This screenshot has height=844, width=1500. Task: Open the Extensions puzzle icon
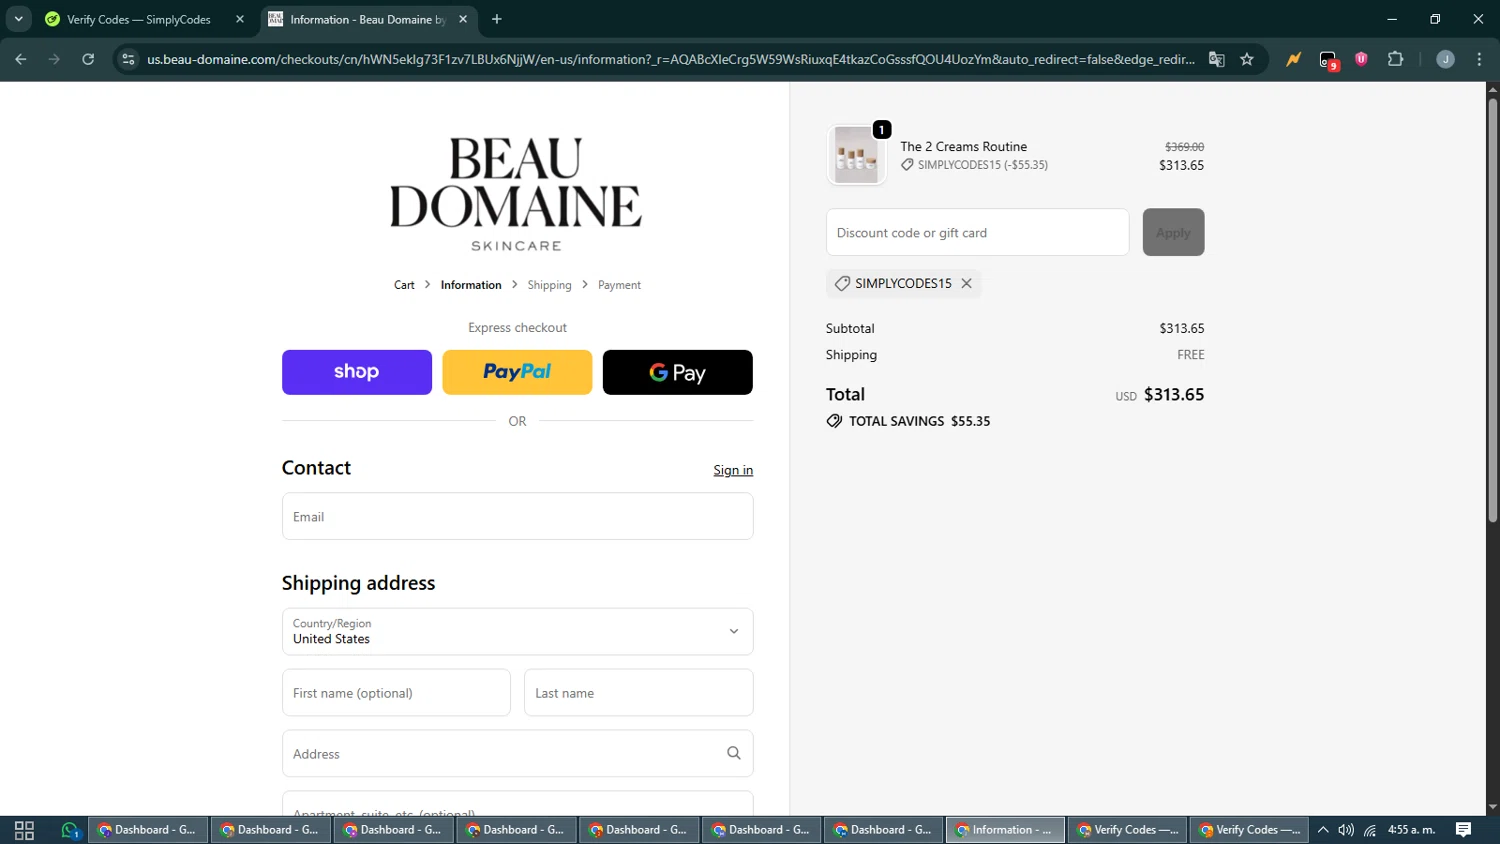point(1396,60)
